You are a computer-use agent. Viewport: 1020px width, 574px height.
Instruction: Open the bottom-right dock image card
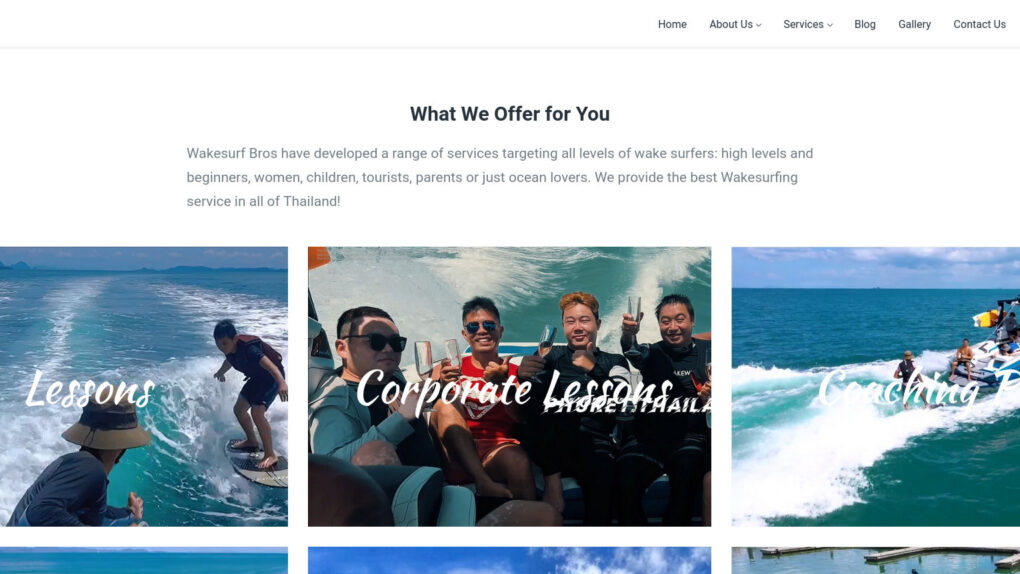876,560
